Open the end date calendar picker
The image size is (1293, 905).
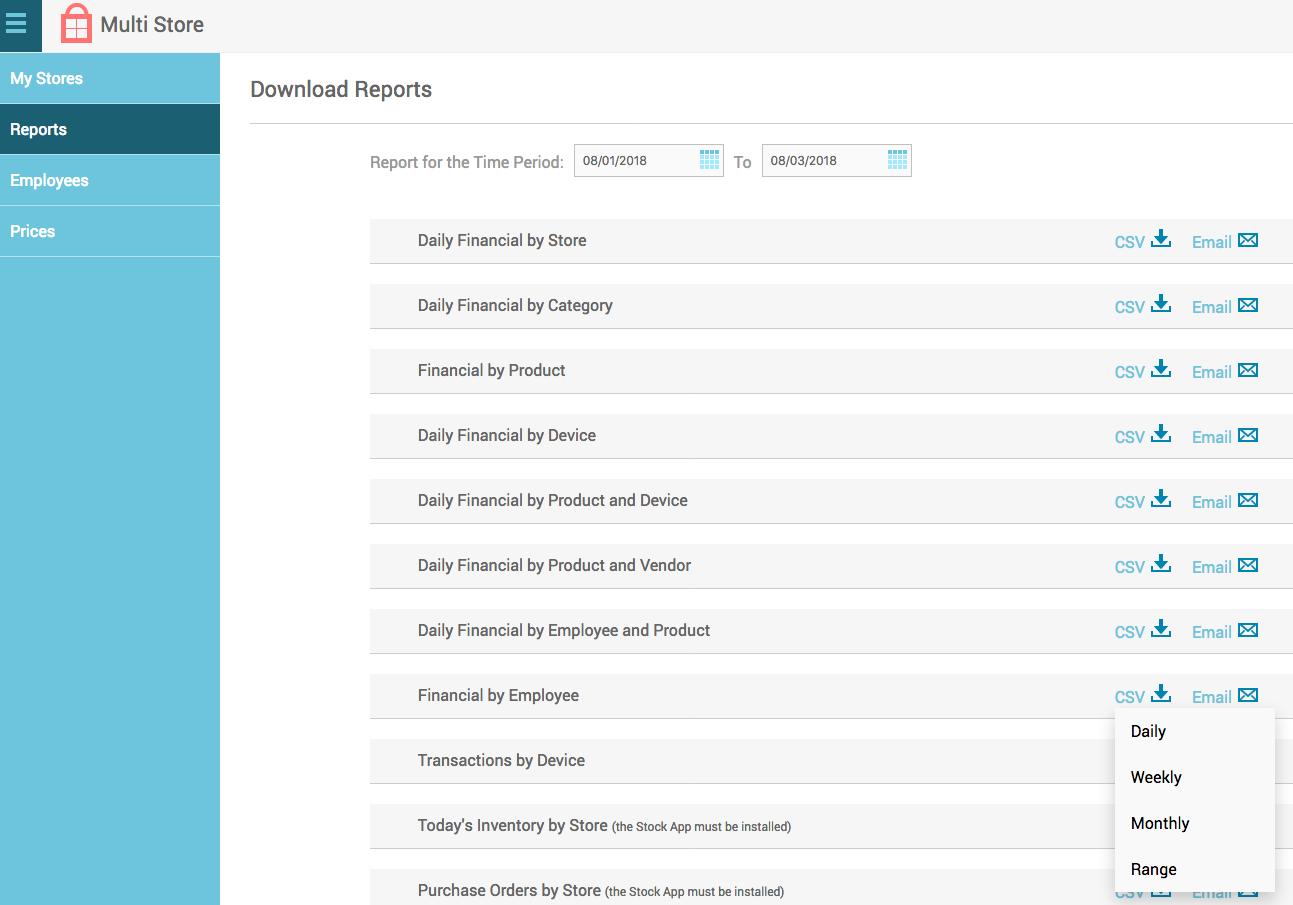(x=897, y=159)
